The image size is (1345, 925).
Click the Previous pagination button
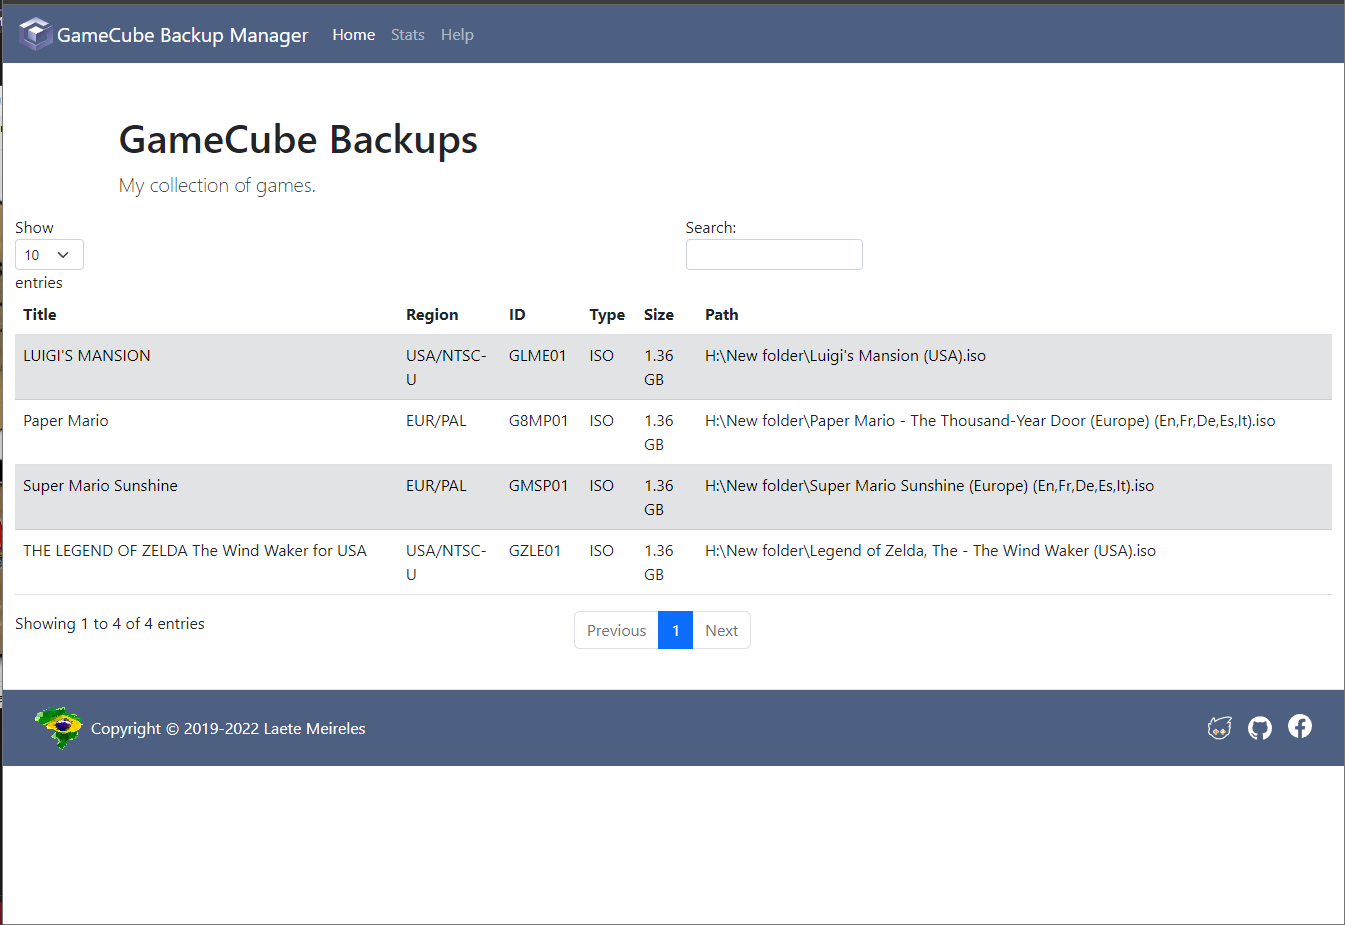[616, 630]
